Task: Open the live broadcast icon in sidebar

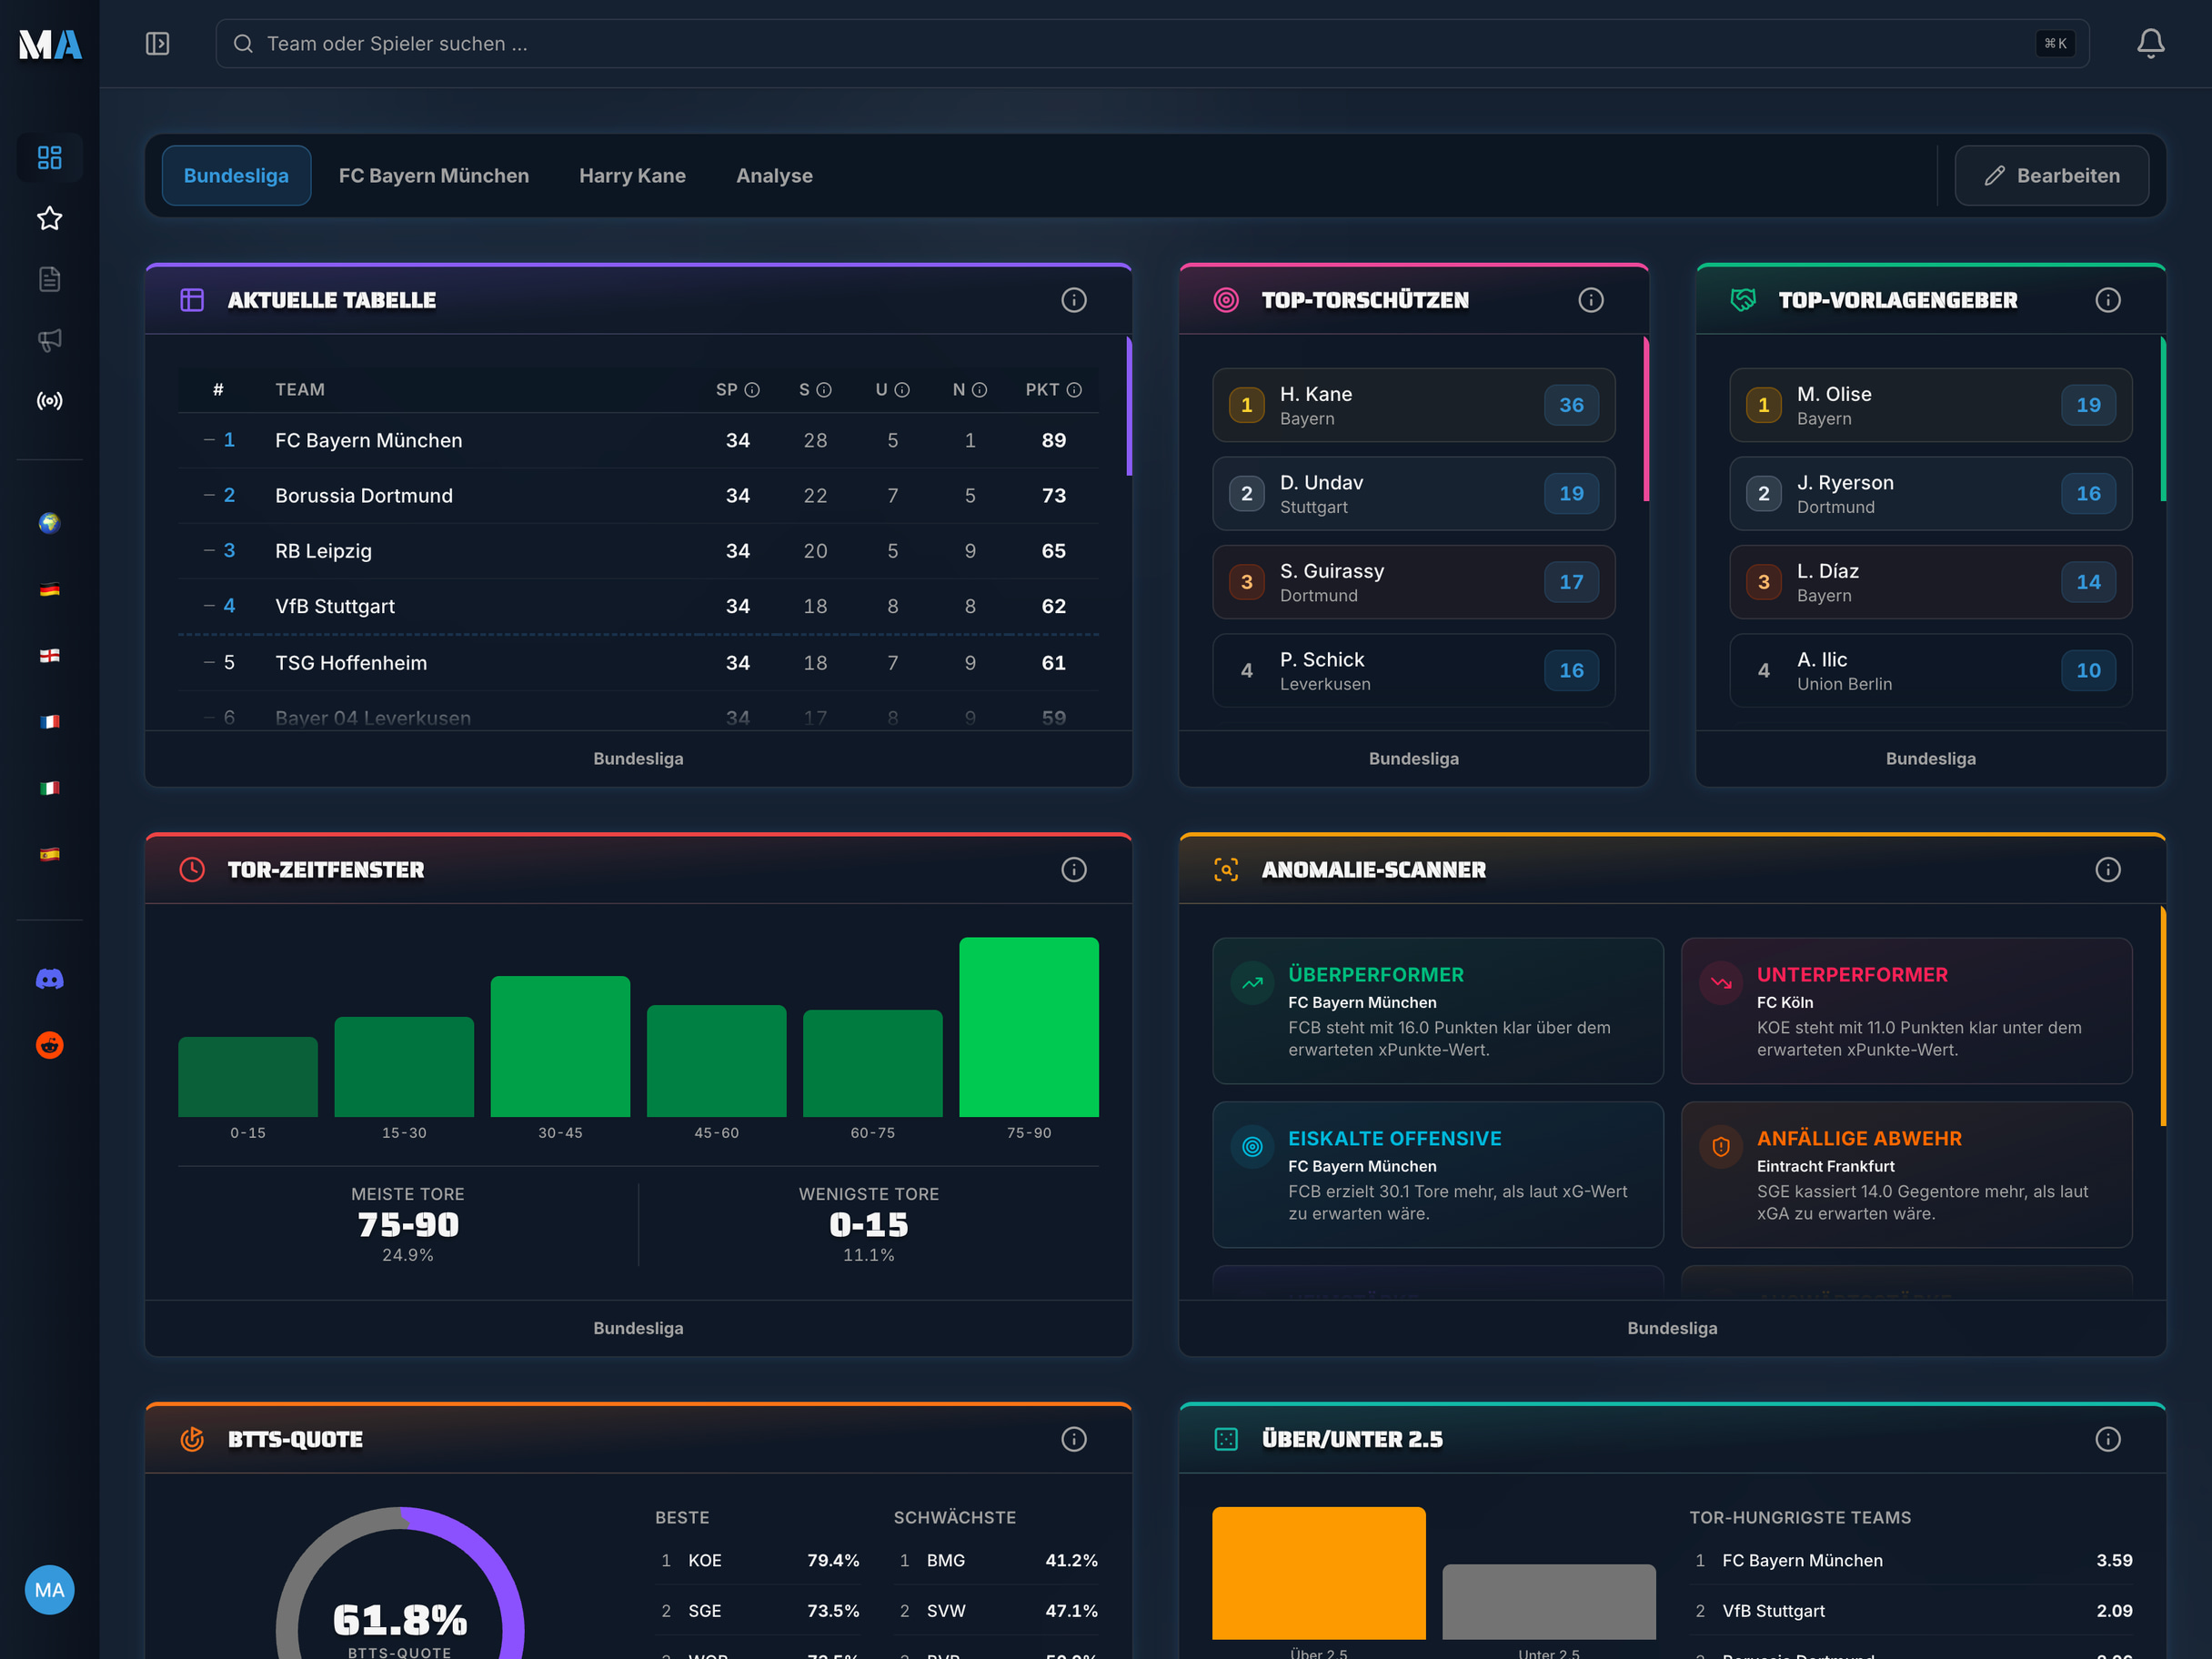Action: click(x=50, y=401)
